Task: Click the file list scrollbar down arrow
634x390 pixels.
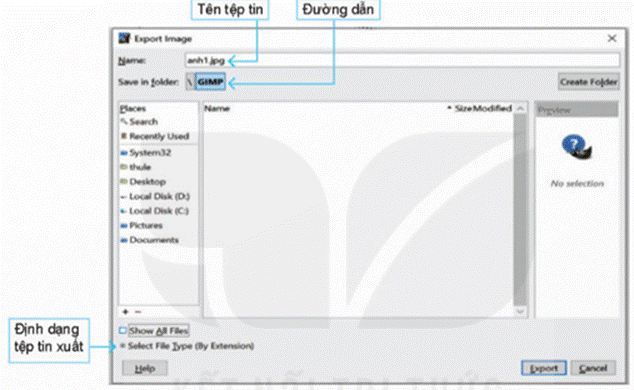Action: point(520,312)
